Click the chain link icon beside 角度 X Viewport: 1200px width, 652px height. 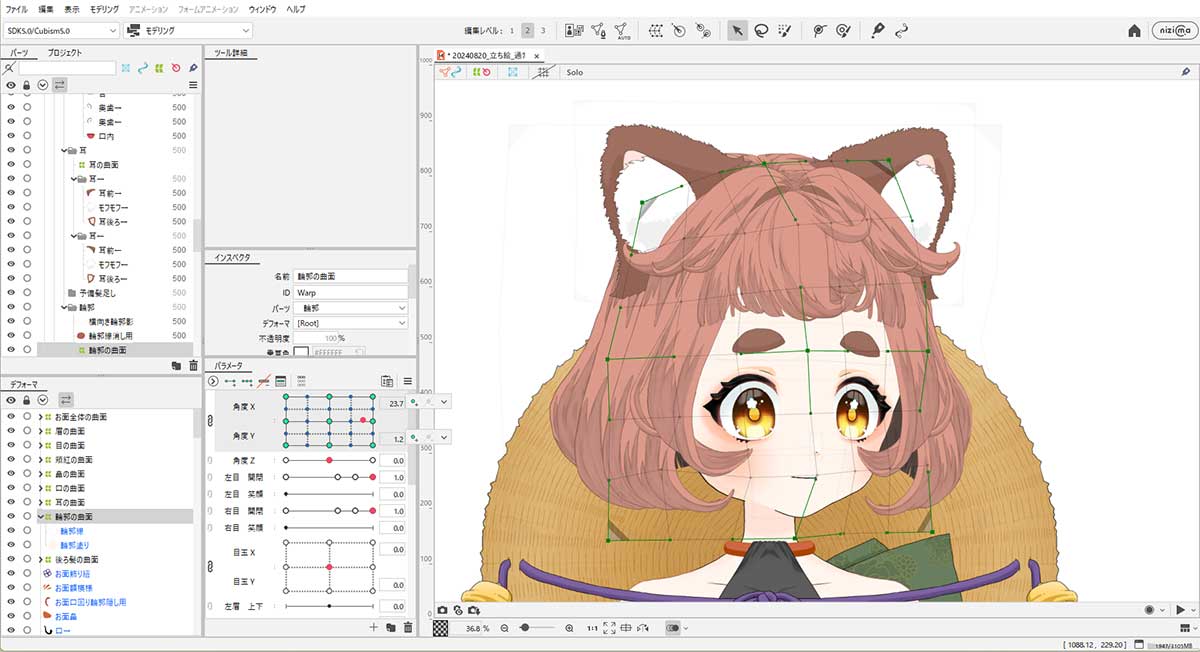pyautogui.click(x=210, y=421)
